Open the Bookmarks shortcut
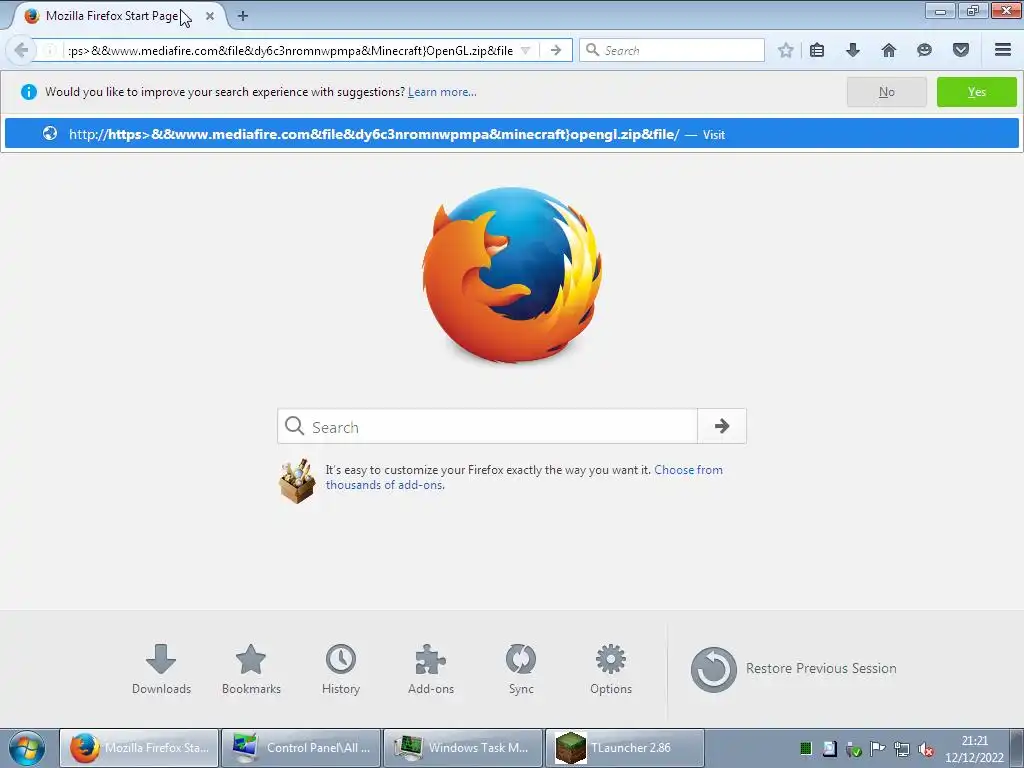 tap(251, 669)
